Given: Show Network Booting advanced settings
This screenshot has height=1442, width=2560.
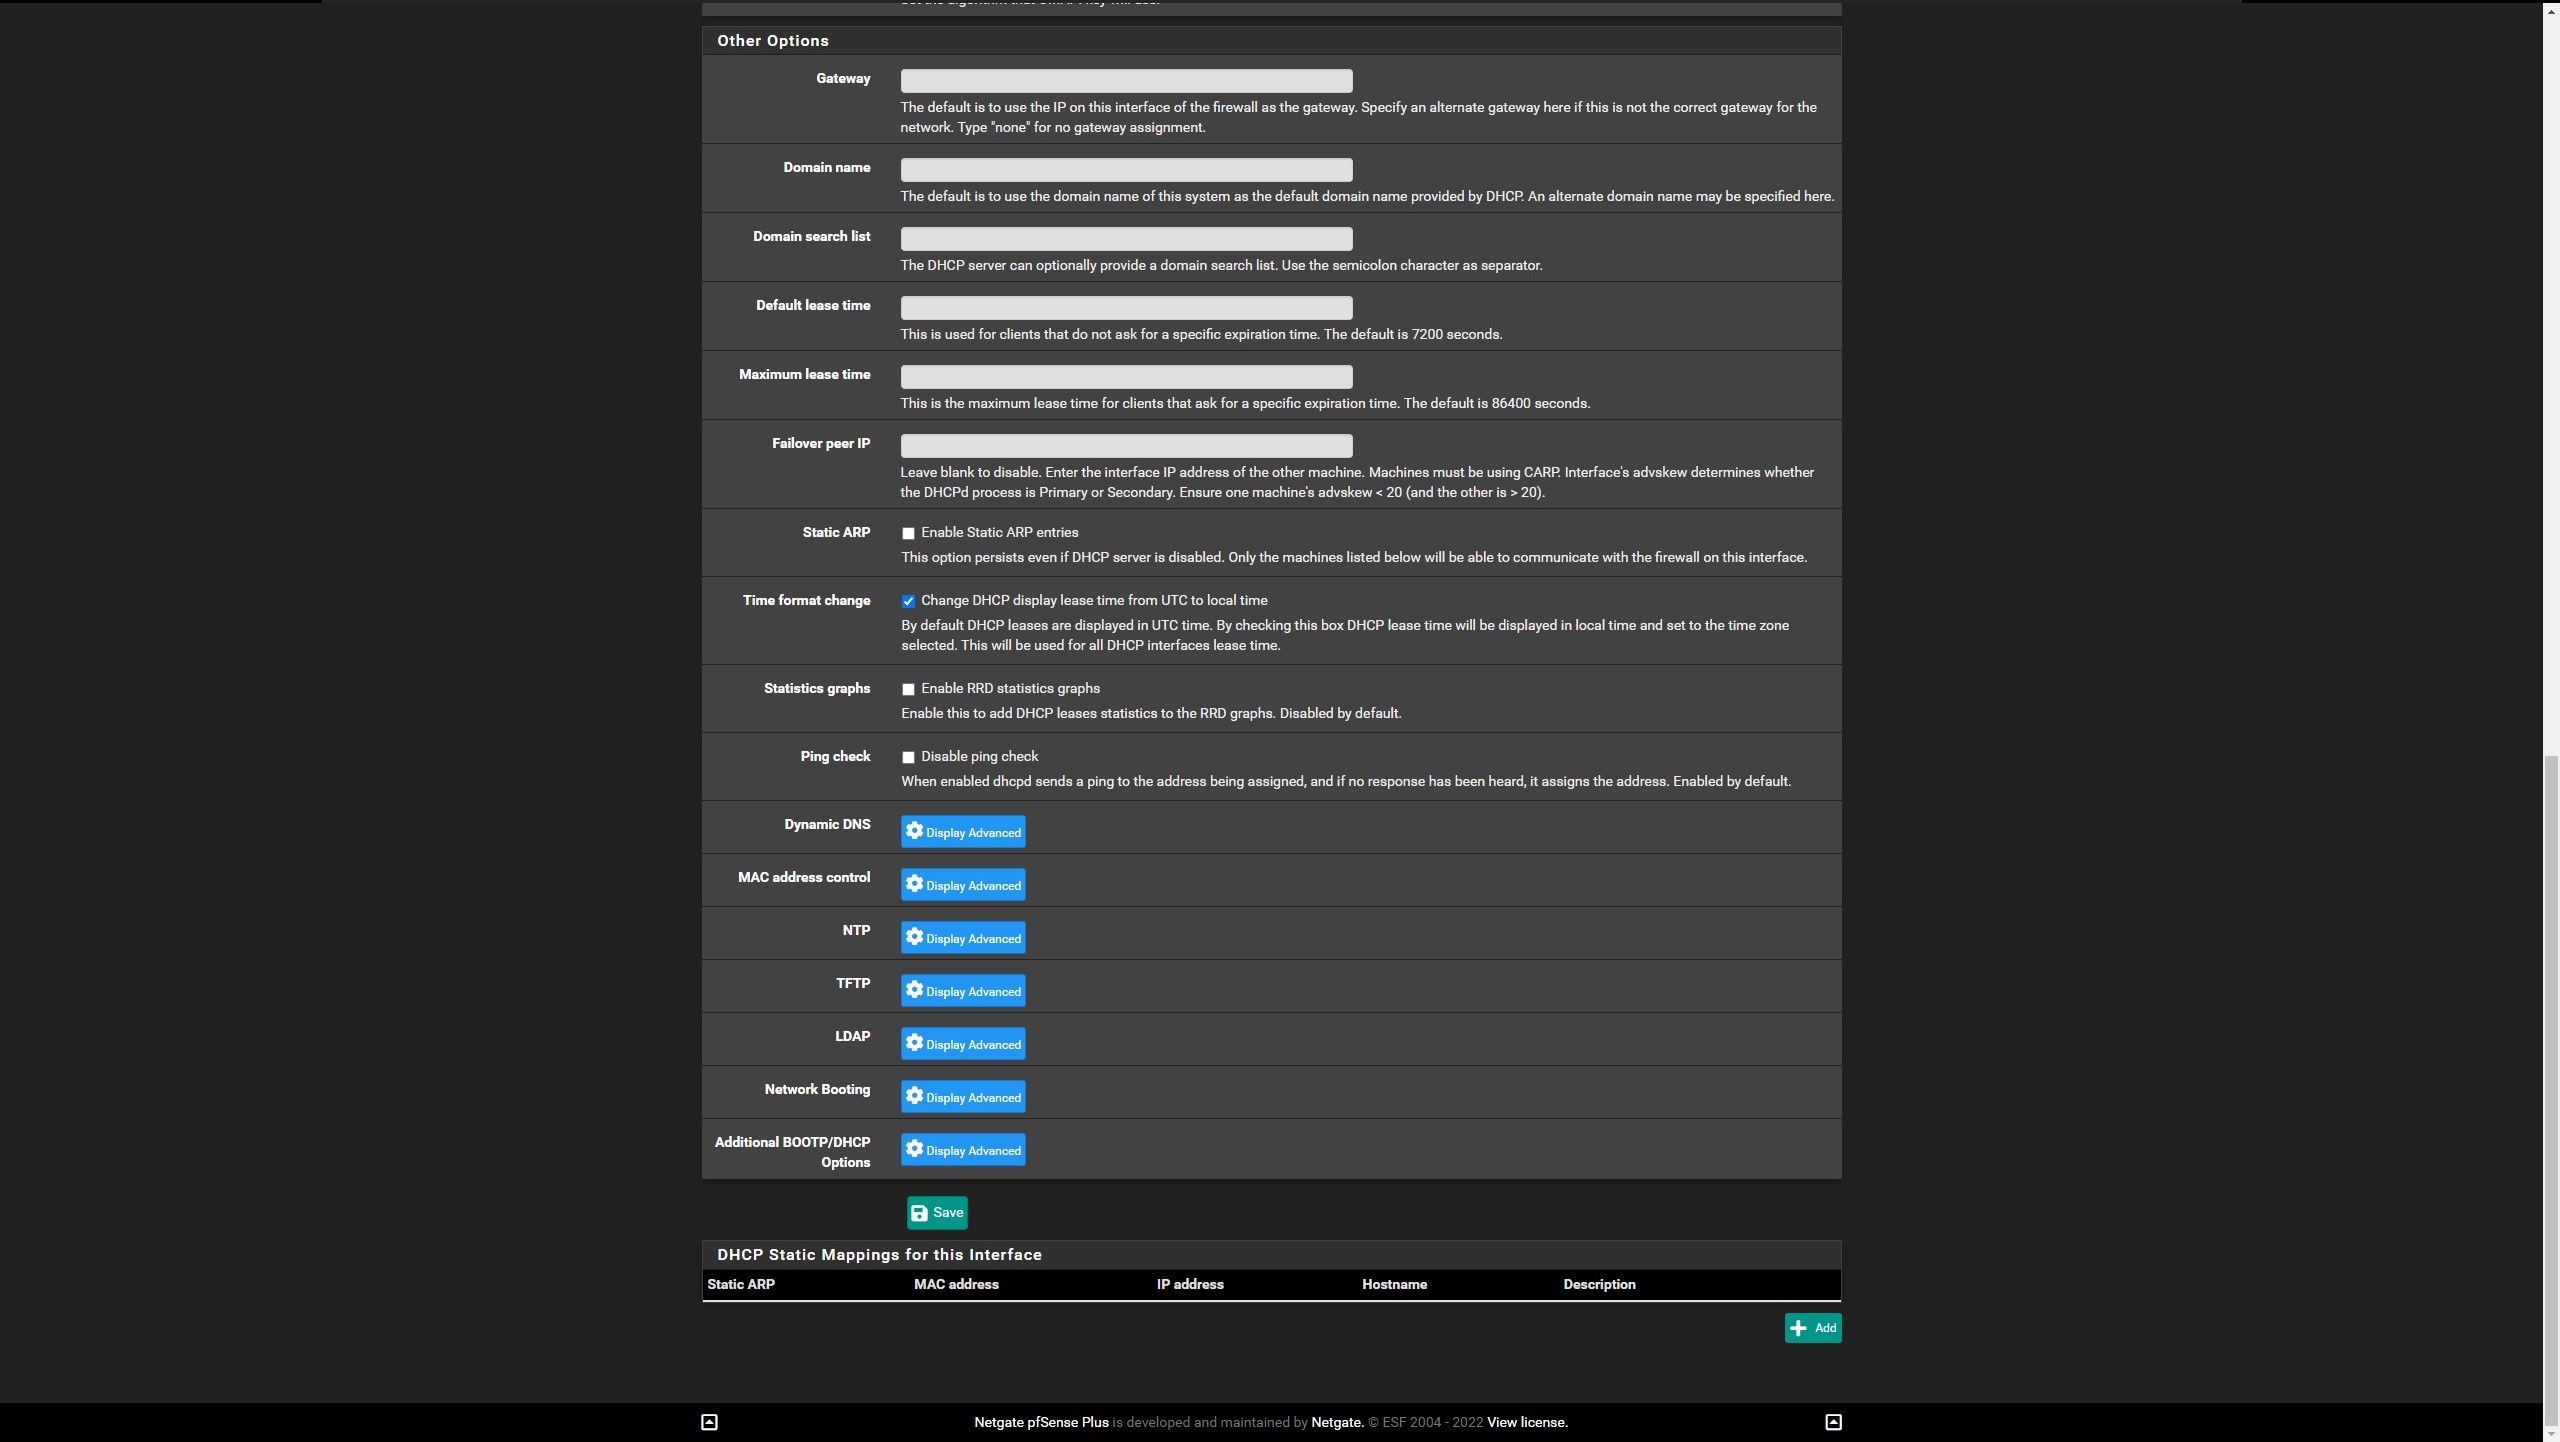Looking at the screenshot, I should coord(962,1097).
